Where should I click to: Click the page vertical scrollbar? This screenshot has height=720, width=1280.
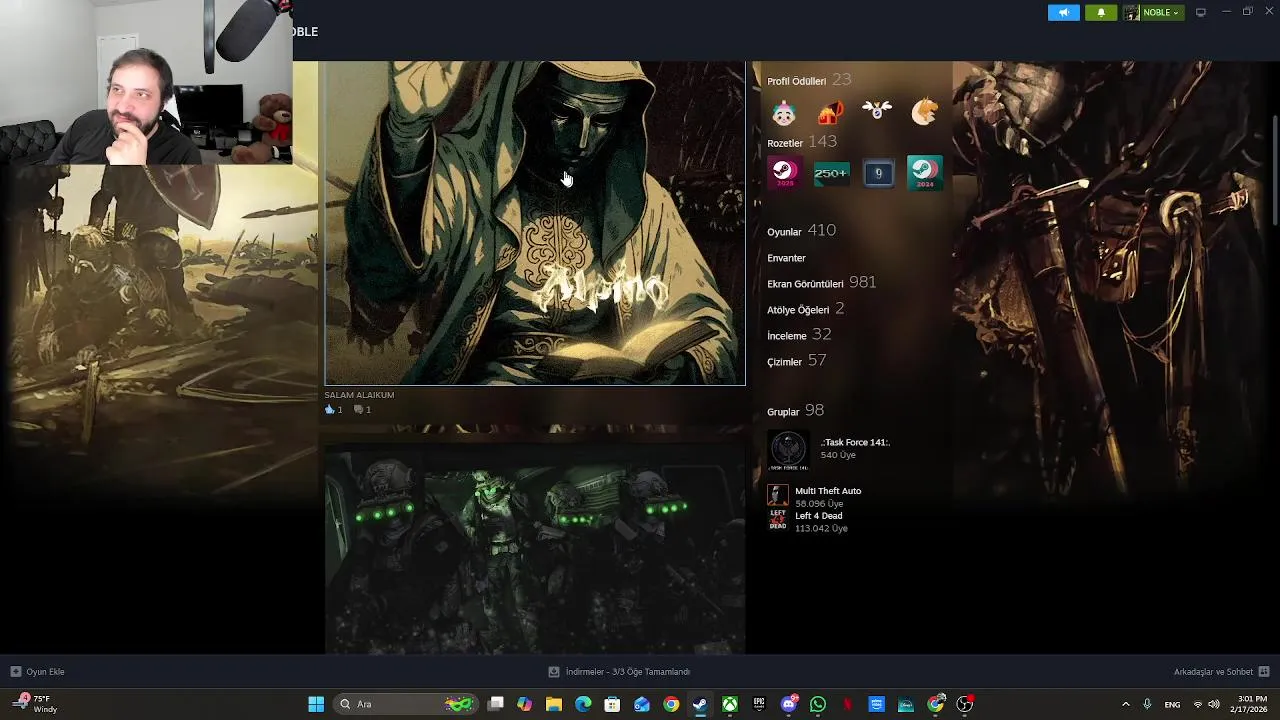(1274, 170)
